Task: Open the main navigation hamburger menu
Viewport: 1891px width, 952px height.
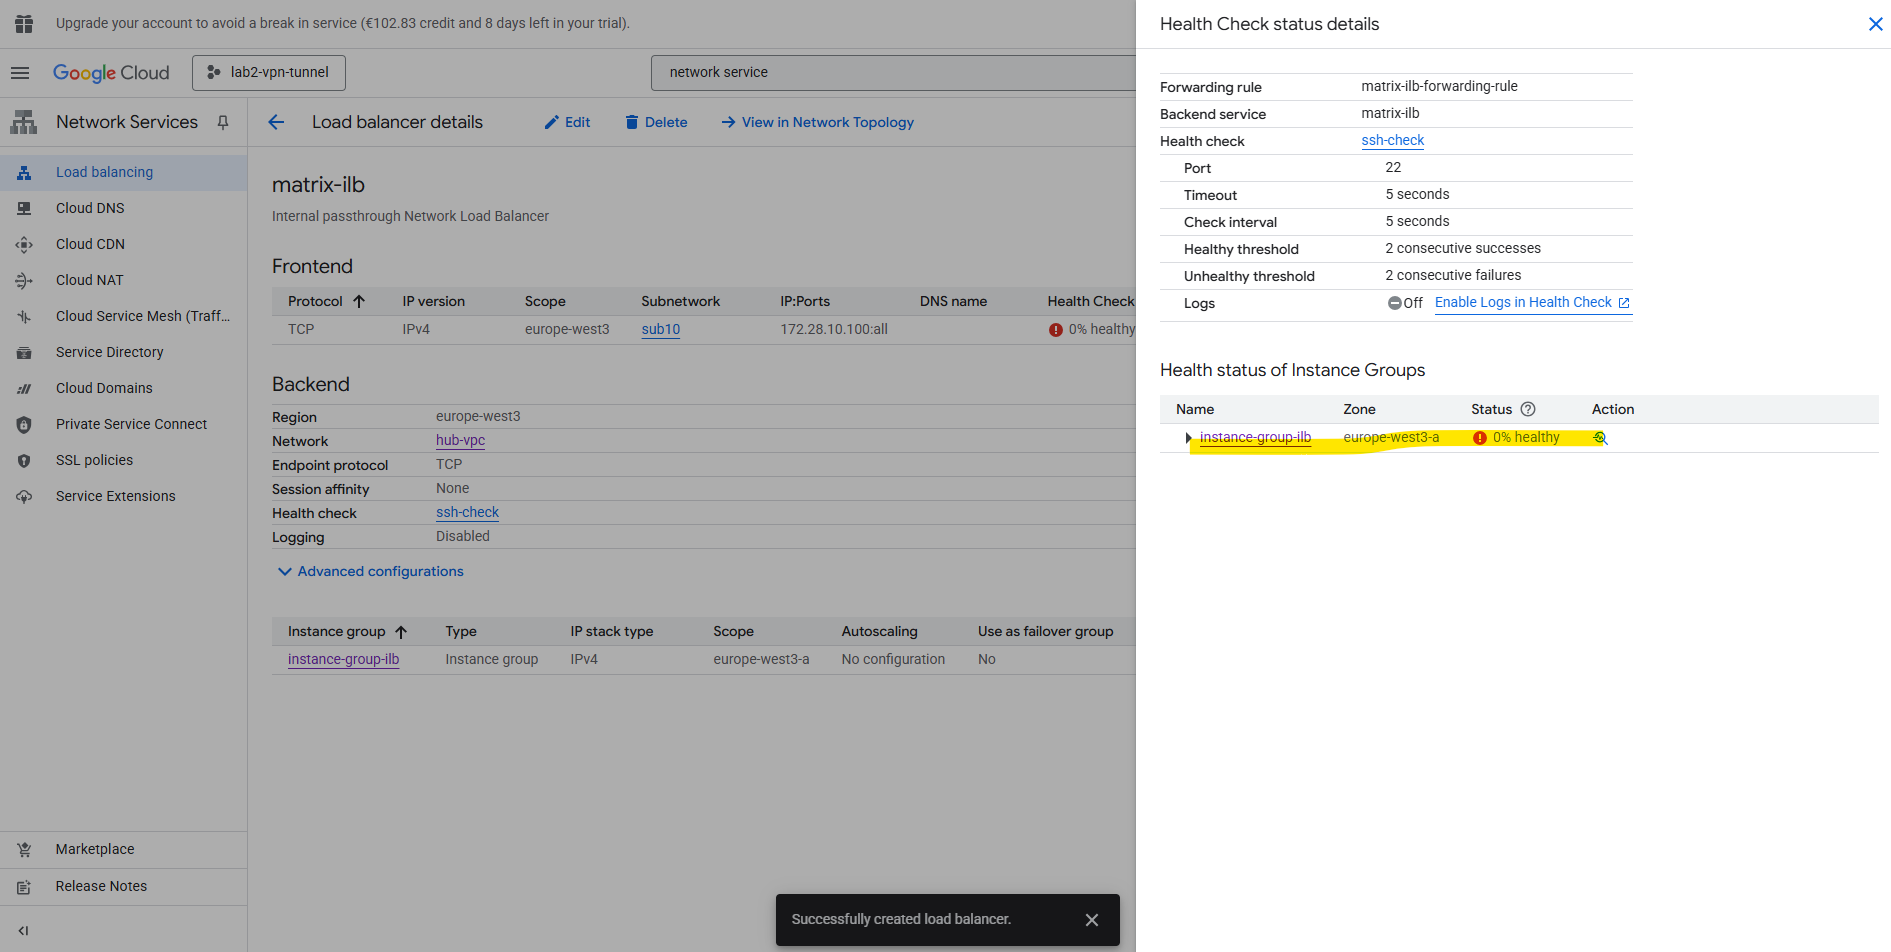Action: click(20, 73)
